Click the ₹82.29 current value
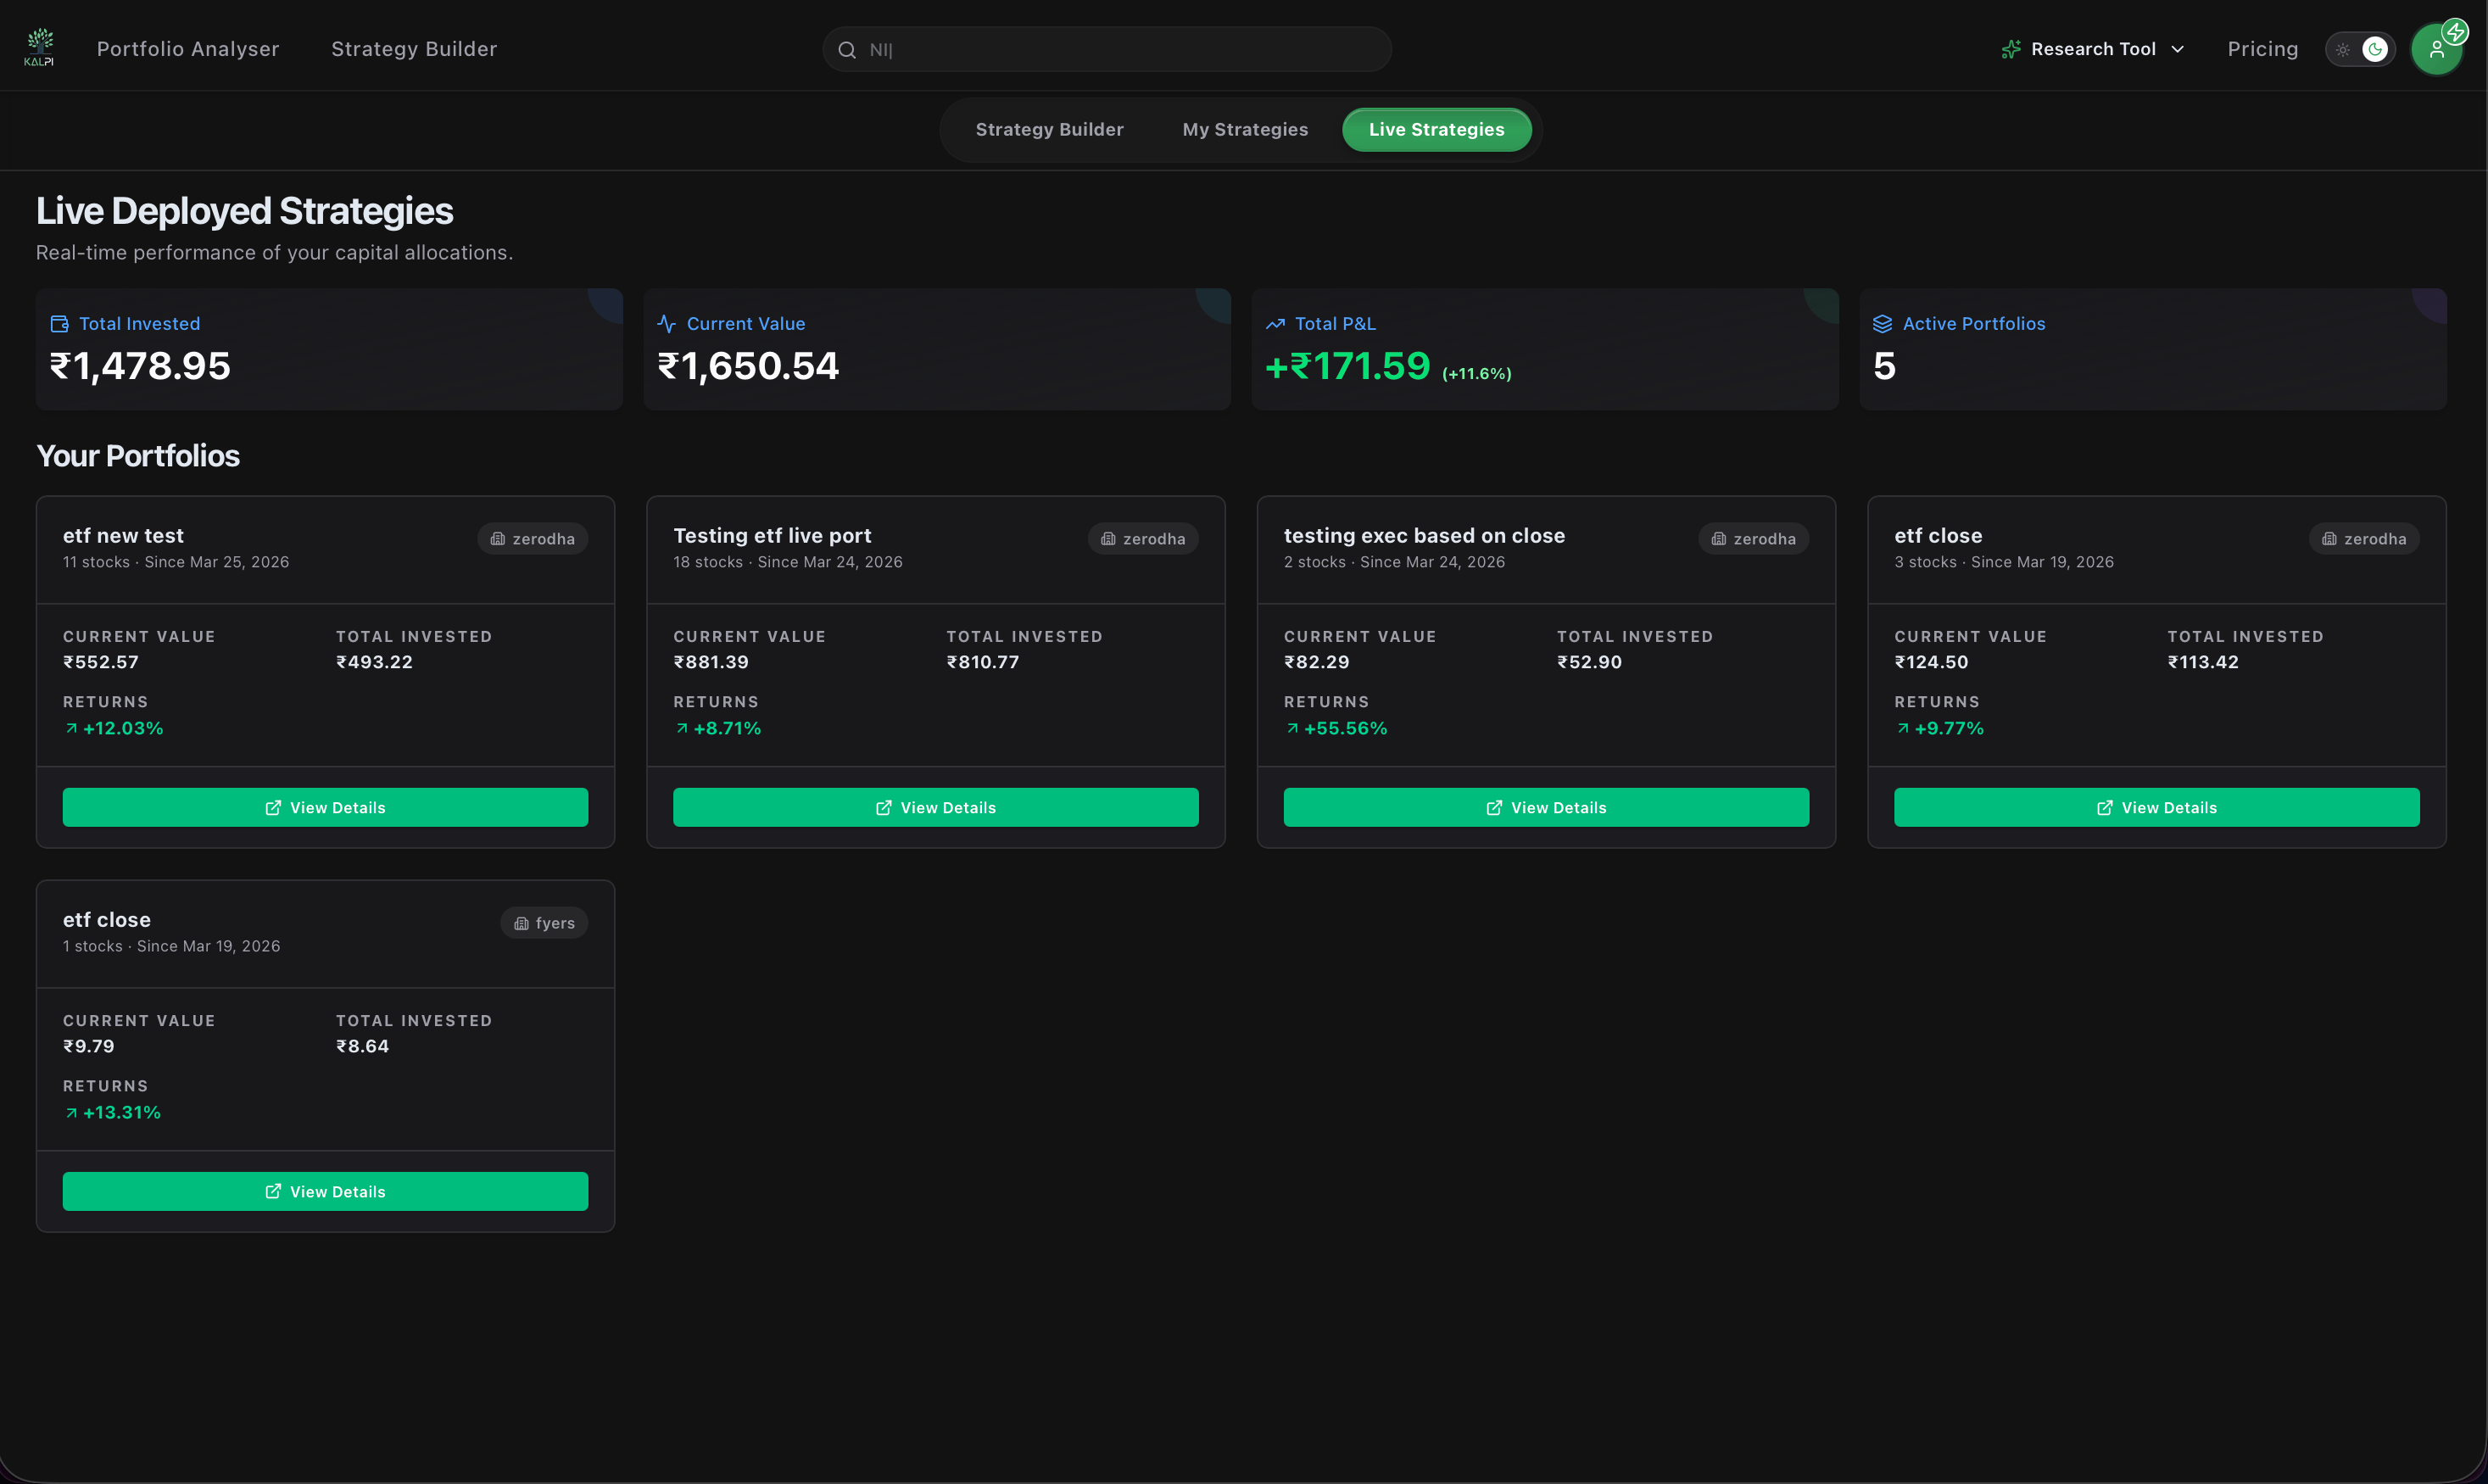 1317,662
